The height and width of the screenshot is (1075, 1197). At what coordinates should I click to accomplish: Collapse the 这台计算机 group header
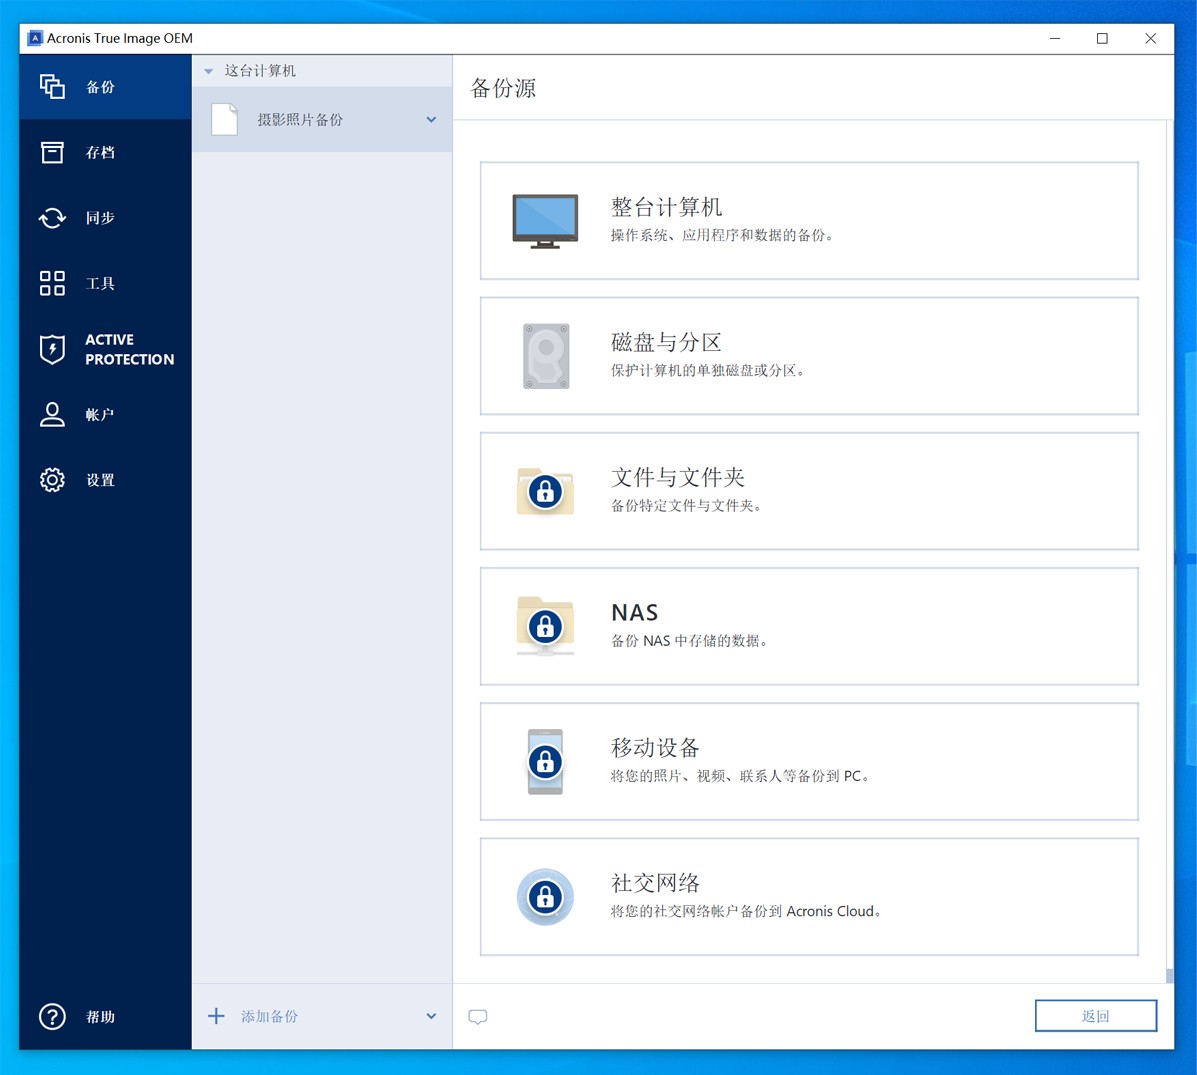click(x=208, y=70)
